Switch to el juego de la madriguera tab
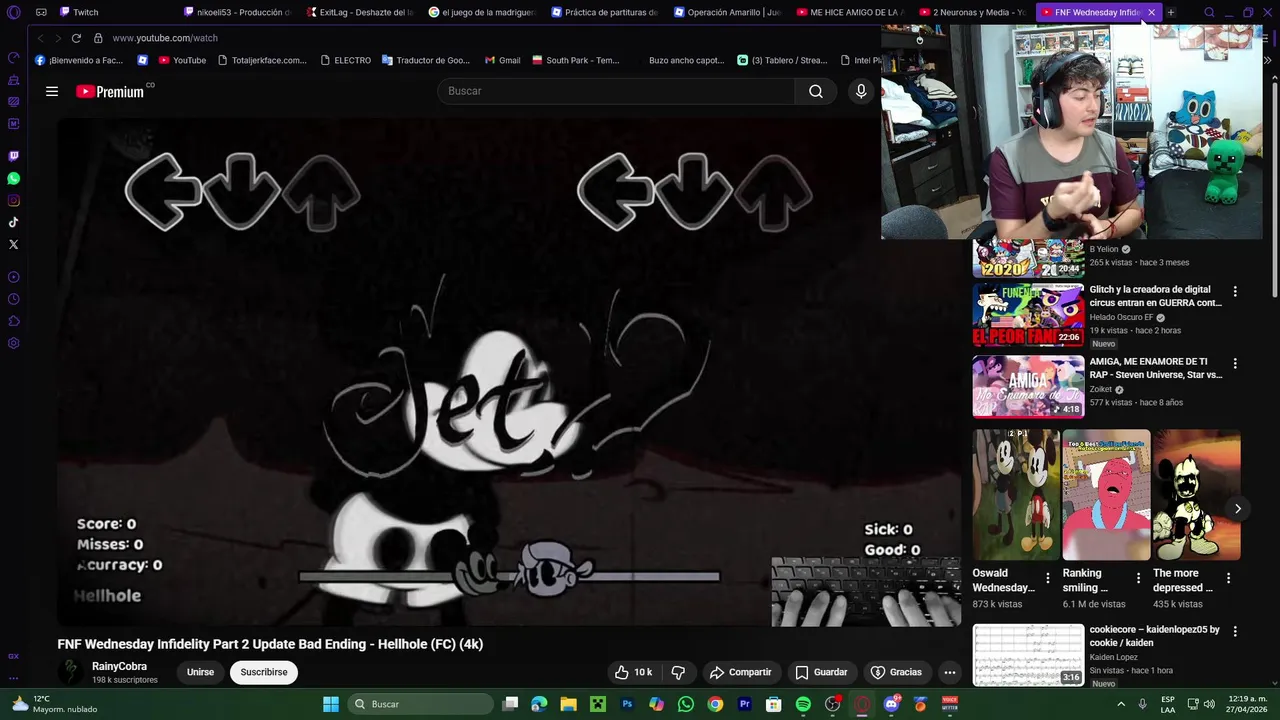 point(482,12)
